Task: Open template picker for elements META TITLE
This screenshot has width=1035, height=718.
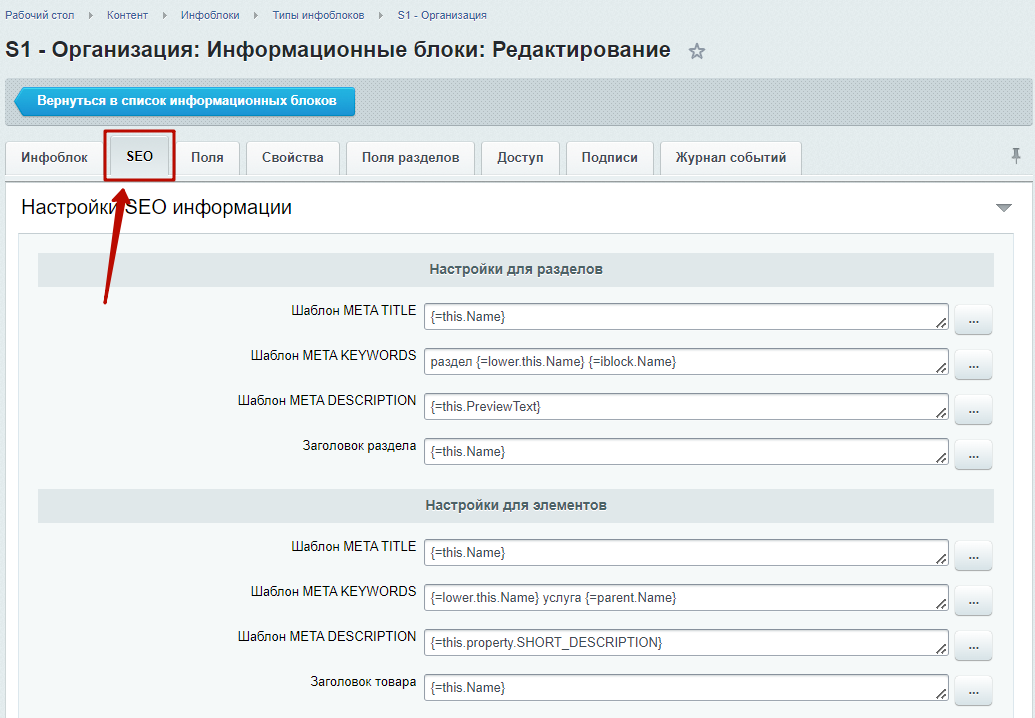Action: click(x=973, y=555)
